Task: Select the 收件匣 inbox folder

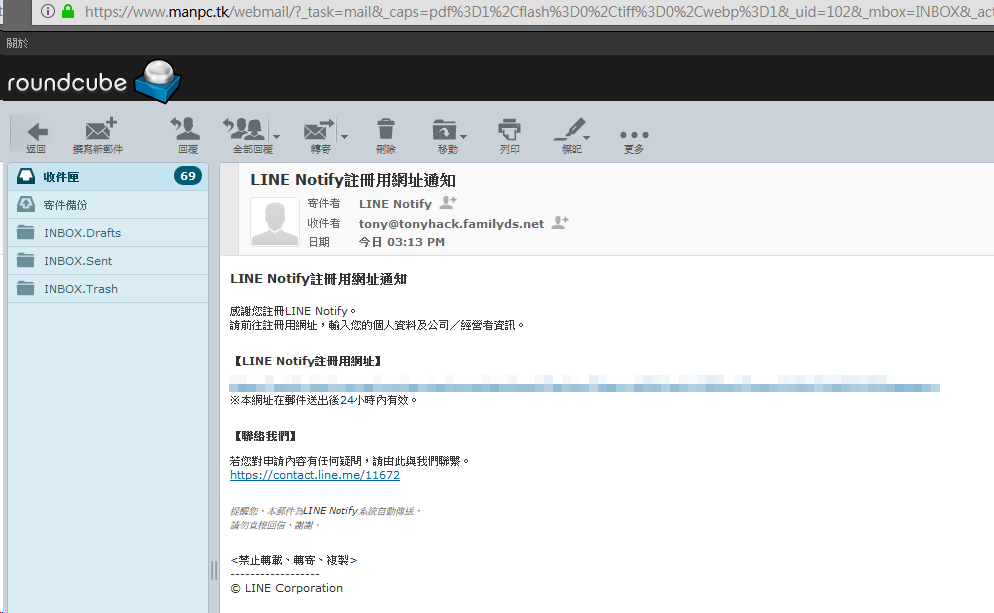Action: coord(108,177)
